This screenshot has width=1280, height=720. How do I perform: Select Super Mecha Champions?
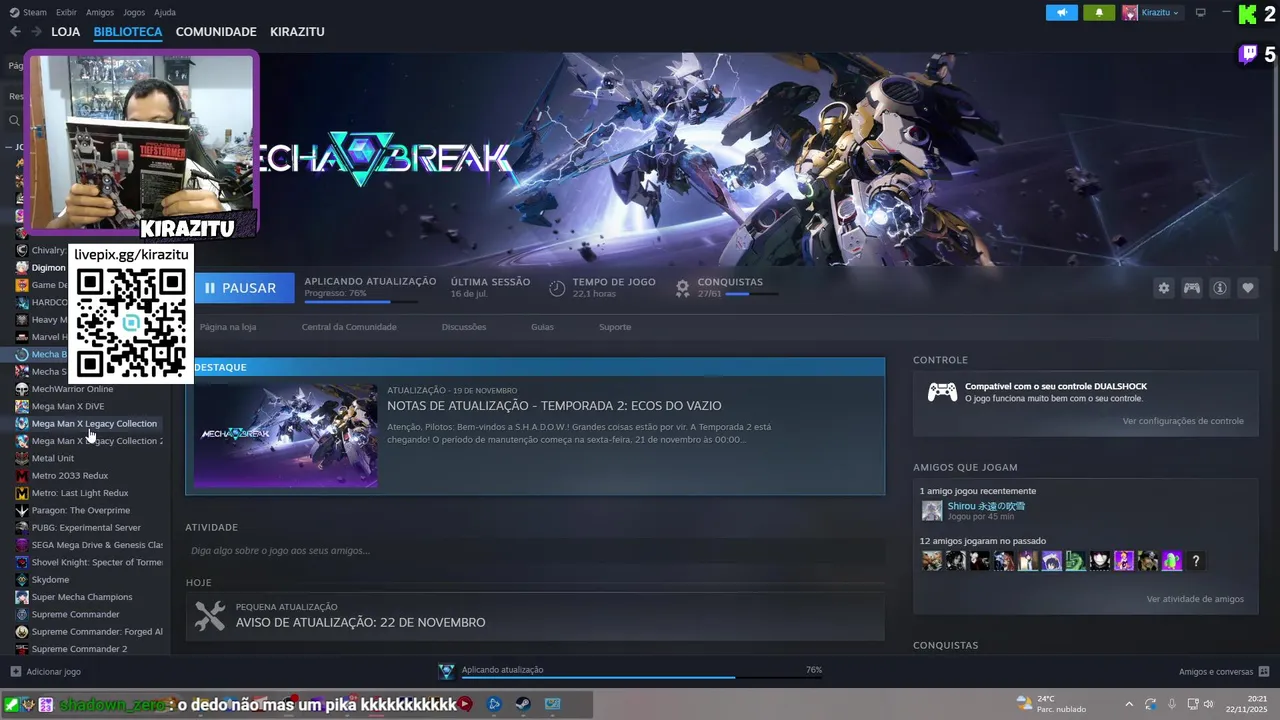[x=81, y=597]
